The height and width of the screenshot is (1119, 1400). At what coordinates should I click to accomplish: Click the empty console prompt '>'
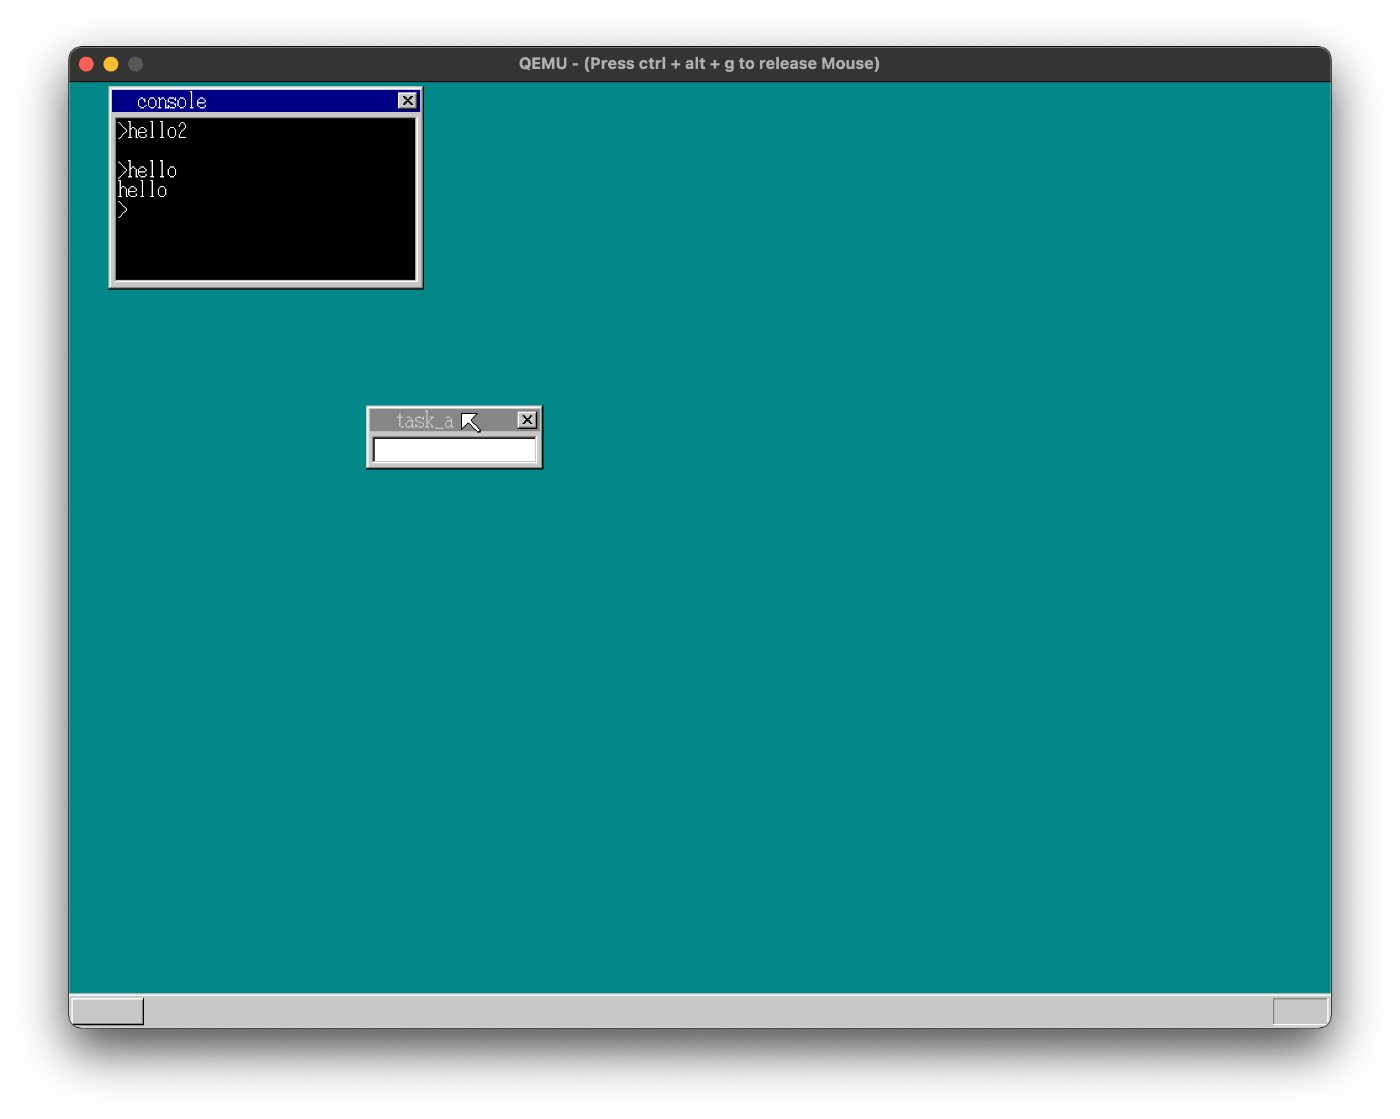coord(123,210)
